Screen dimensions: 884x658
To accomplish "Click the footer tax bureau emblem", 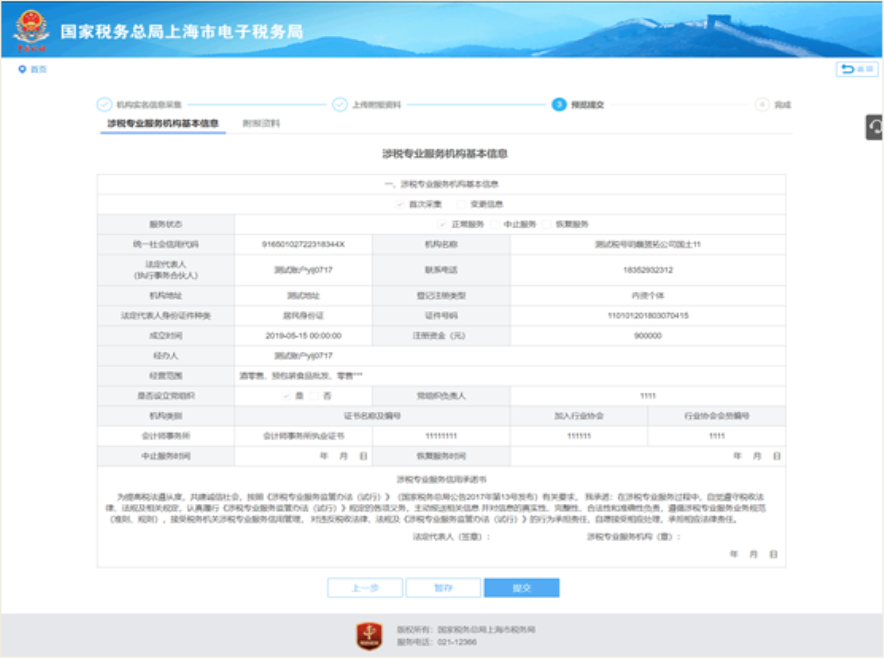I will (x=369, y=634).
